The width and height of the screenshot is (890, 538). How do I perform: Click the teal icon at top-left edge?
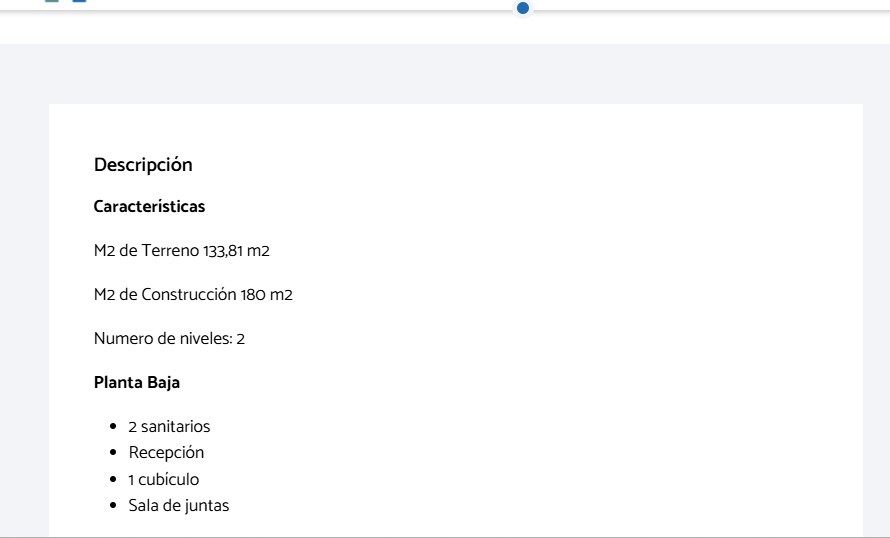pyautogui.click(x=52, y=2)
